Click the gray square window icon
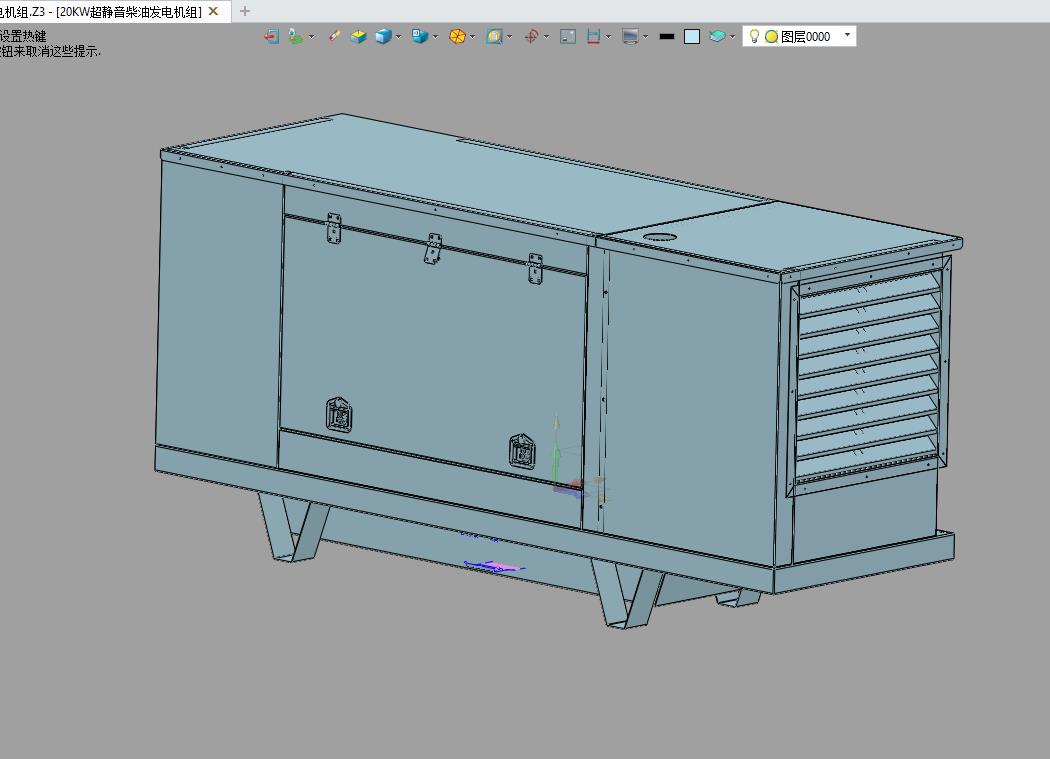The width and height of the screenshot is (1050, 759). pyautogui.click(x=568, y=36)
